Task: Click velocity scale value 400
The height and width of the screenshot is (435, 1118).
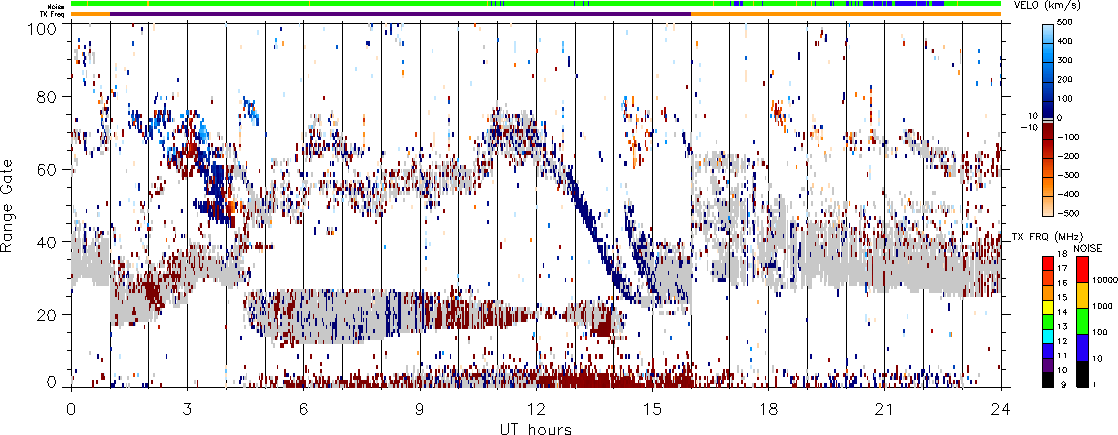Action: (1067, 42)
